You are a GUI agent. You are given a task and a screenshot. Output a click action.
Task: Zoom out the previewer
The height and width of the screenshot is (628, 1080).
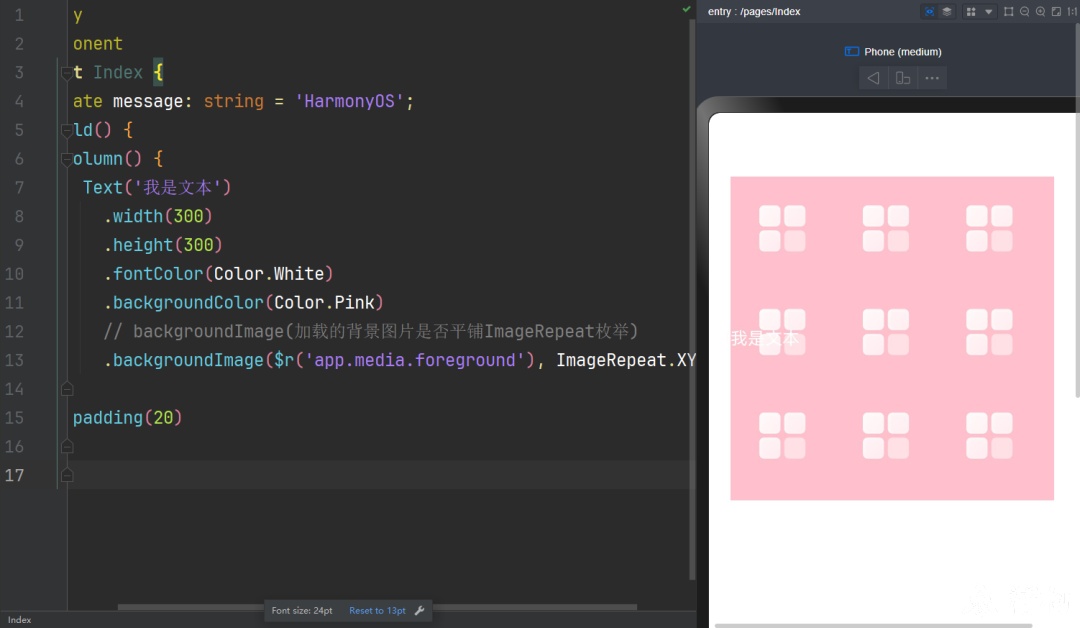pyautogui.click(x=1024, y=12)
